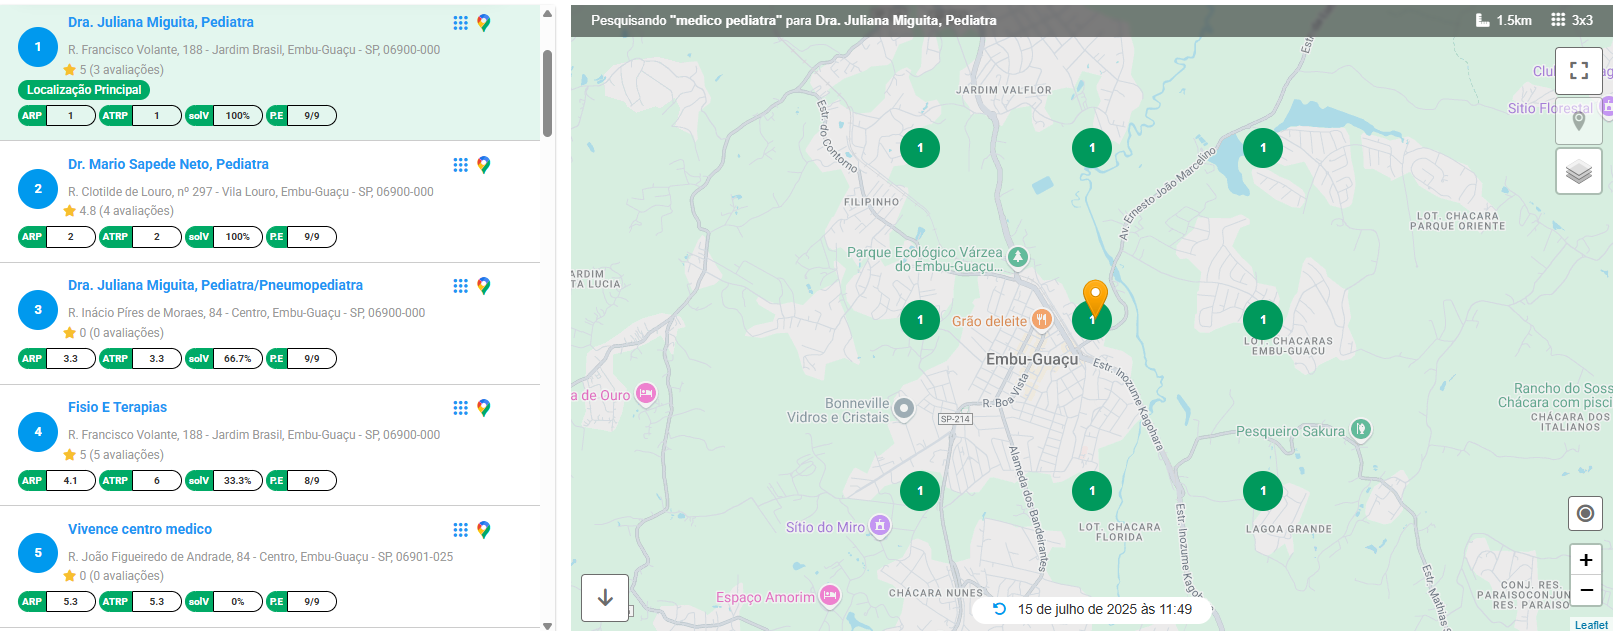Image resolution: width=1616 pixels, height=631 pixels.
Task: Zoom in on the map
Action: [1586, 560]
